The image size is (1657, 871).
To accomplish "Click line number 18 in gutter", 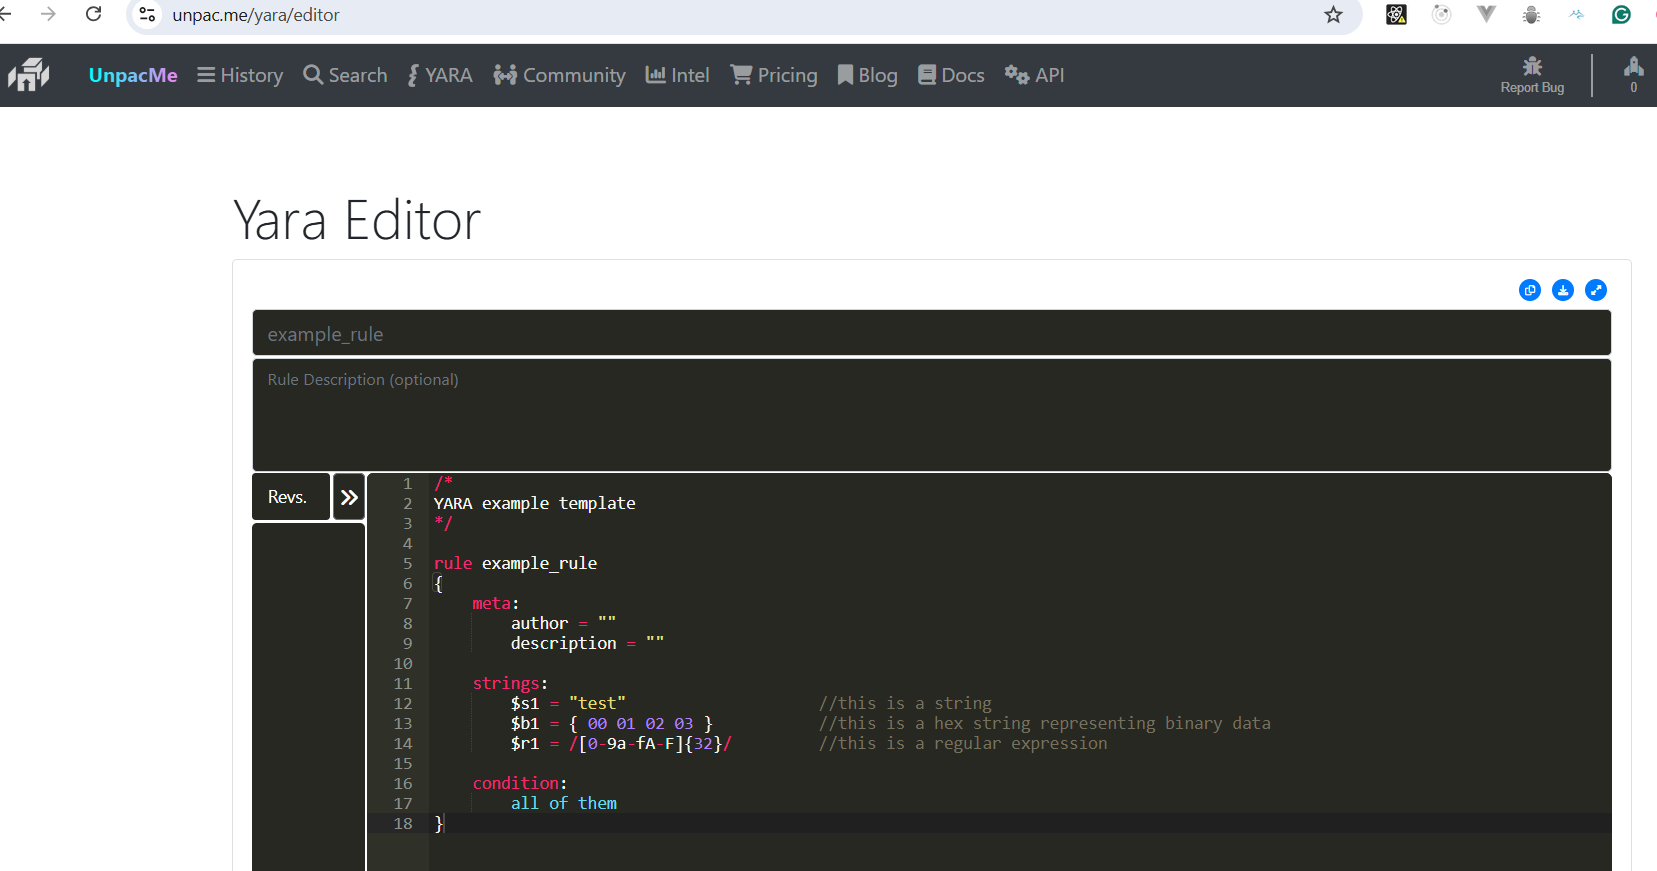I will (x=403, y=823).
